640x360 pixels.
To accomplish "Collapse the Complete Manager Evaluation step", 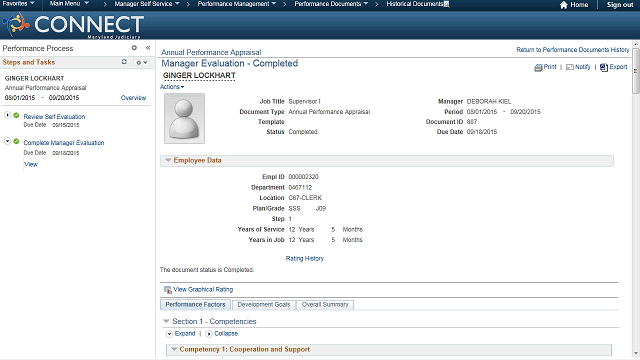I will tap(7, 141).
